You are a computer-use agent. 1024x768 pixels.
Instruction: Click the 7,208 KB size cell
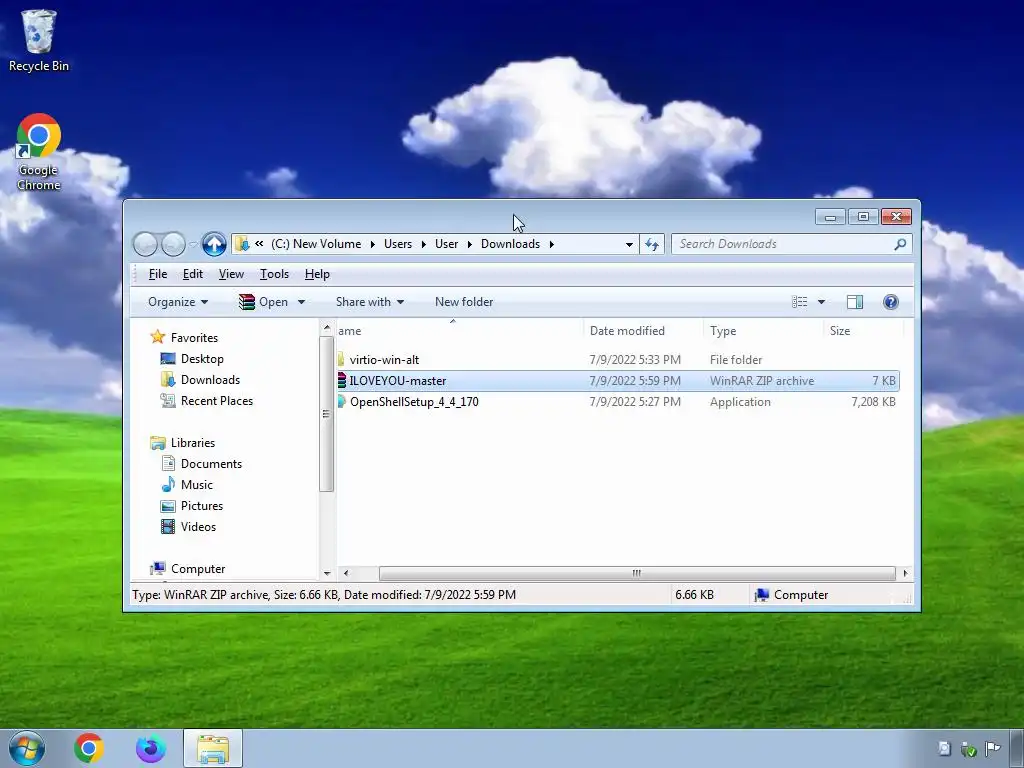pos(873,402)
